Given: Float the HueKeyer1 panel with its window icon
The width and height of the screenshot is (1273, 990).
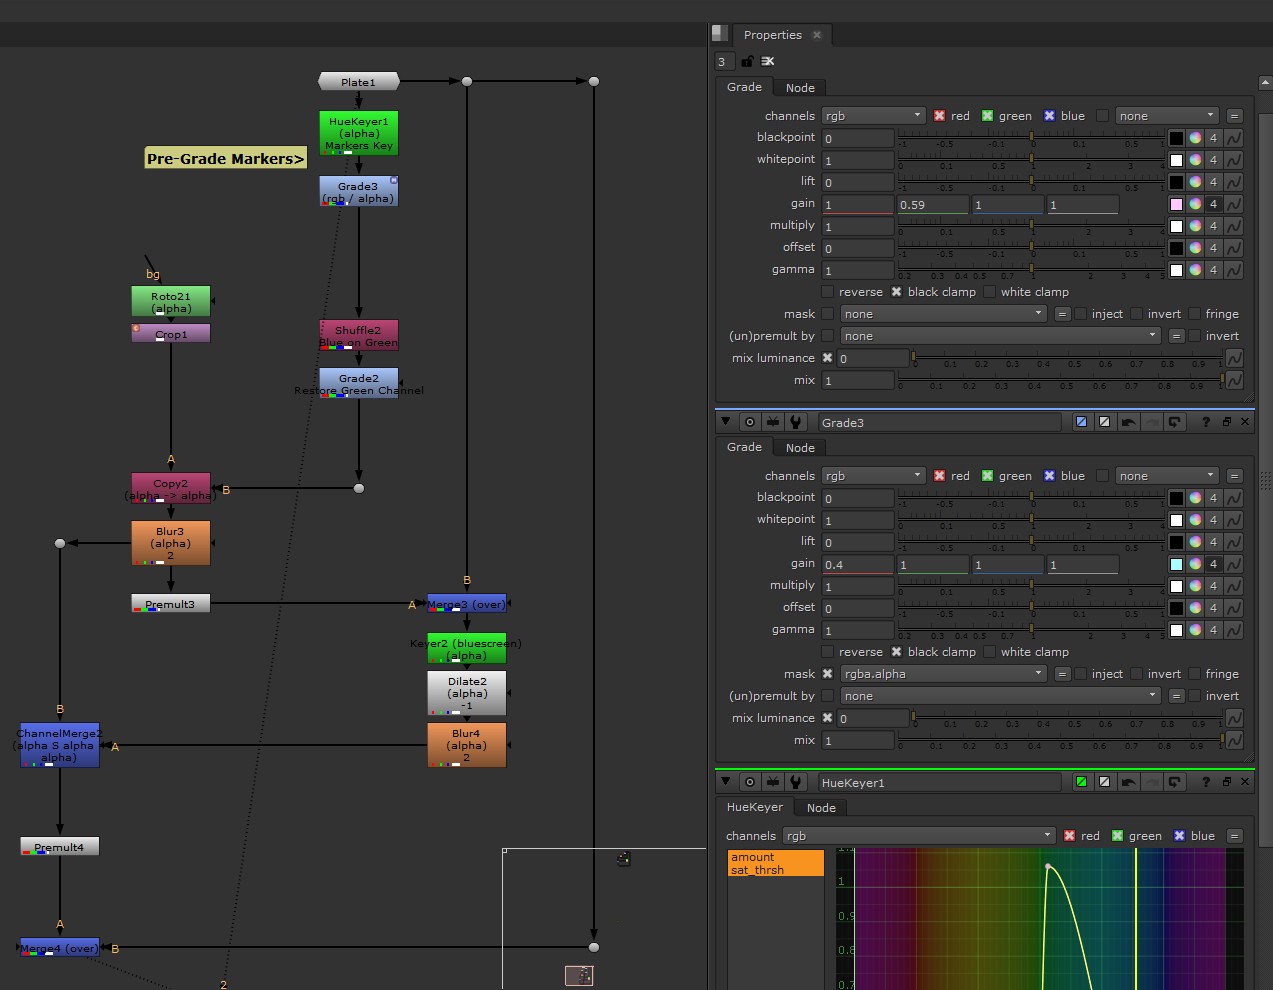Looking at the screenshot, I should click(1226, 782).
